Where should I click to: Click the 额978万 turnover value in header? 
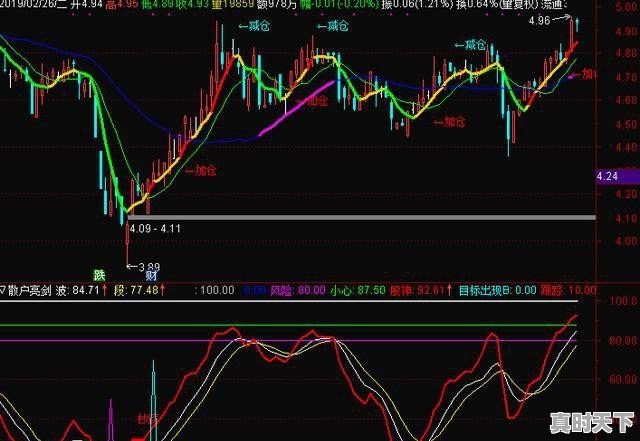276,5
